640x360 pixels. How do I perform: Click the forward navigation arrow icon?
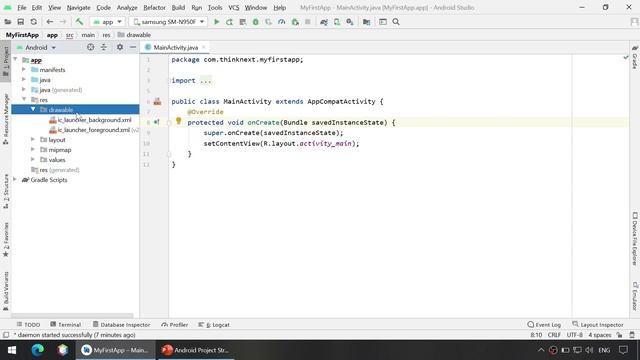click(x=63, y=22)
